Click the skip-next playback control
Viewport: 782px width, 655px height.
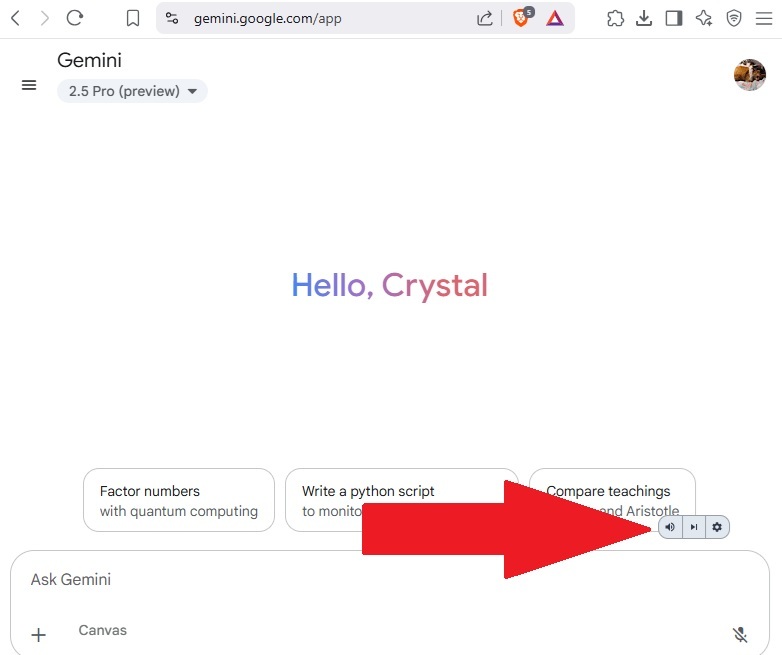click(x=694, y=527)
